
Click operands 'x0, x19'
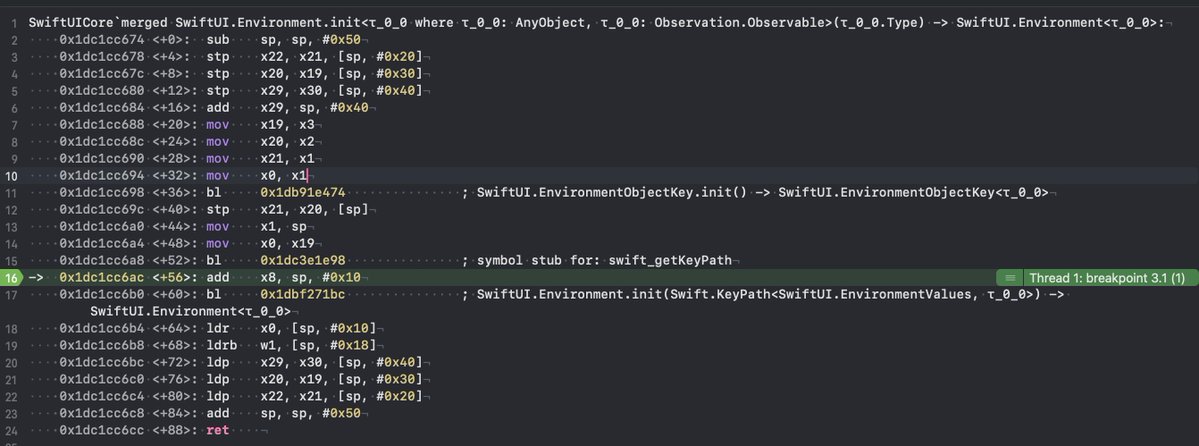(288, 244)
